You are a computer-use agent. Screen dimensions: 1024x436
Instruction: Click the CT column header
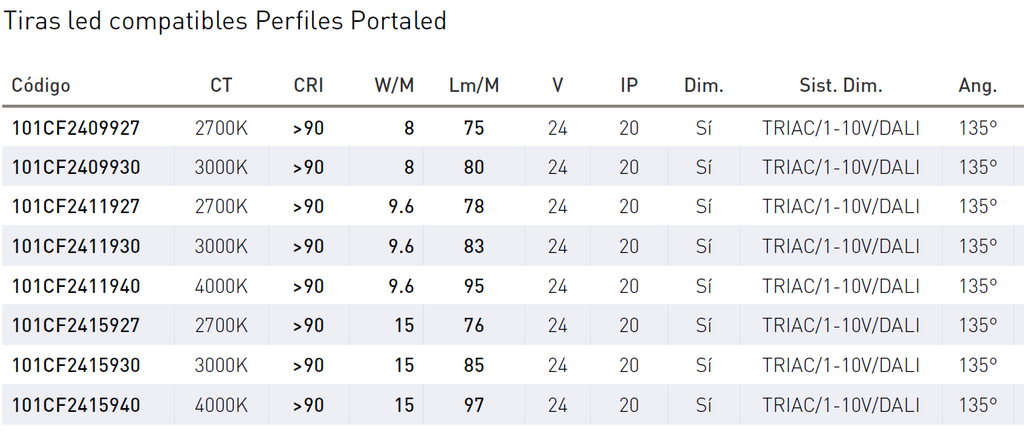pos(221,86)
